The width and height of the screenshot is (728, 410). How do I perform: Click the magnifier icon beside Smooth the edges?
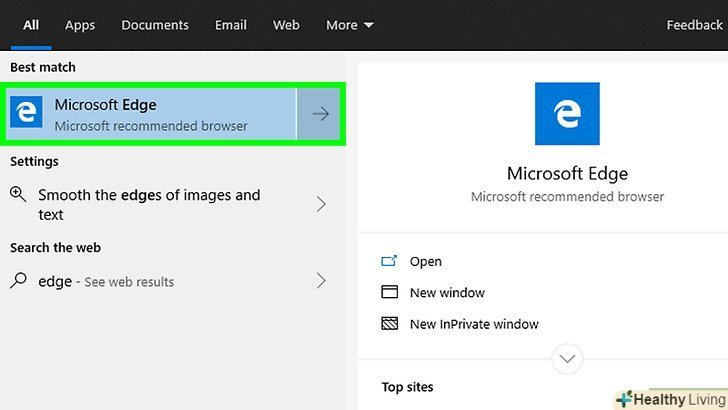click(19, 195)
